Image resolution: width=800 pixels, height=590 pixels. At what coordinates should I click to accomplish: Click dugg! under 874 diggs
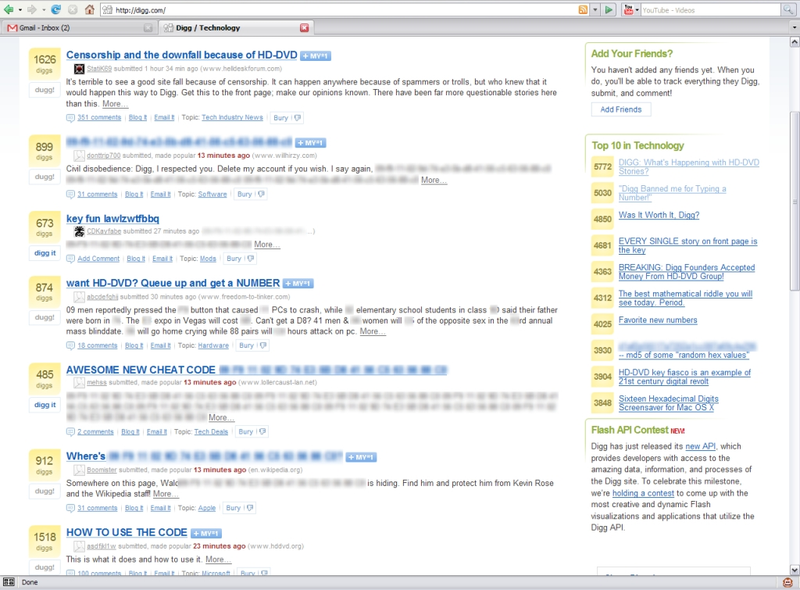click(44, 317)
